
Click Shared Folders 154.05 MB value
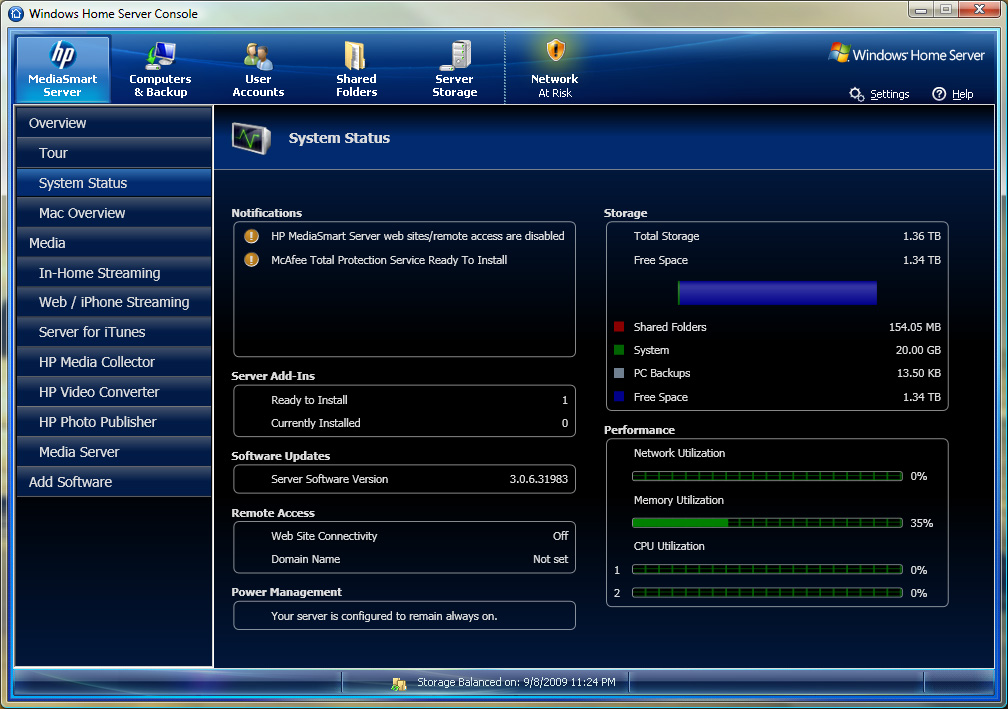click(915, 327)
